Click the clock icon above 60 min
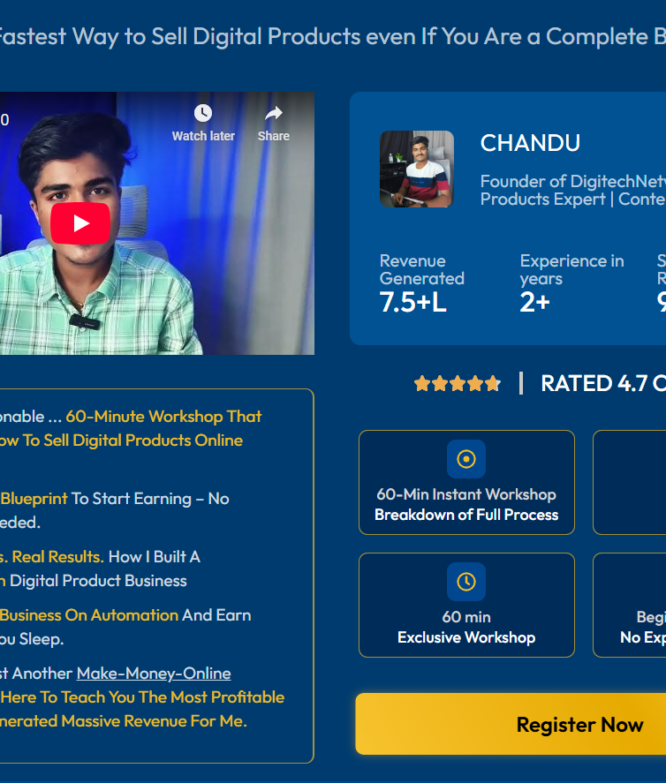Viewport: 666px width, 783px height. 466,582
